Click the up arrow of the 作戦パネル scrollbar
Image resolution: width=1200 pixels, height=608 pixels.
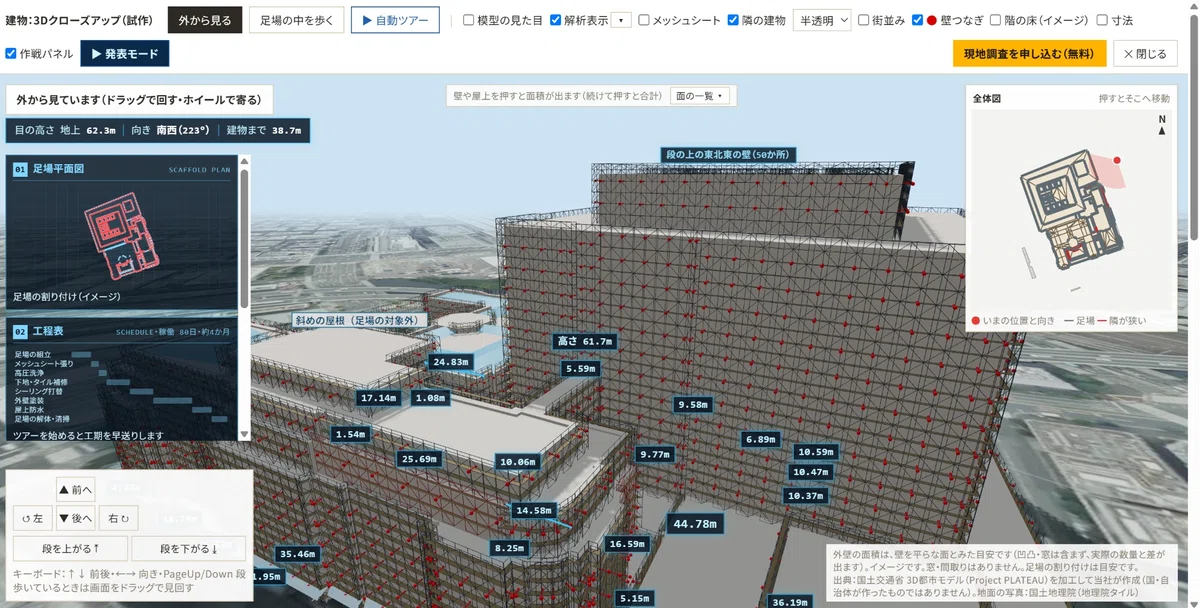point(245,160)
